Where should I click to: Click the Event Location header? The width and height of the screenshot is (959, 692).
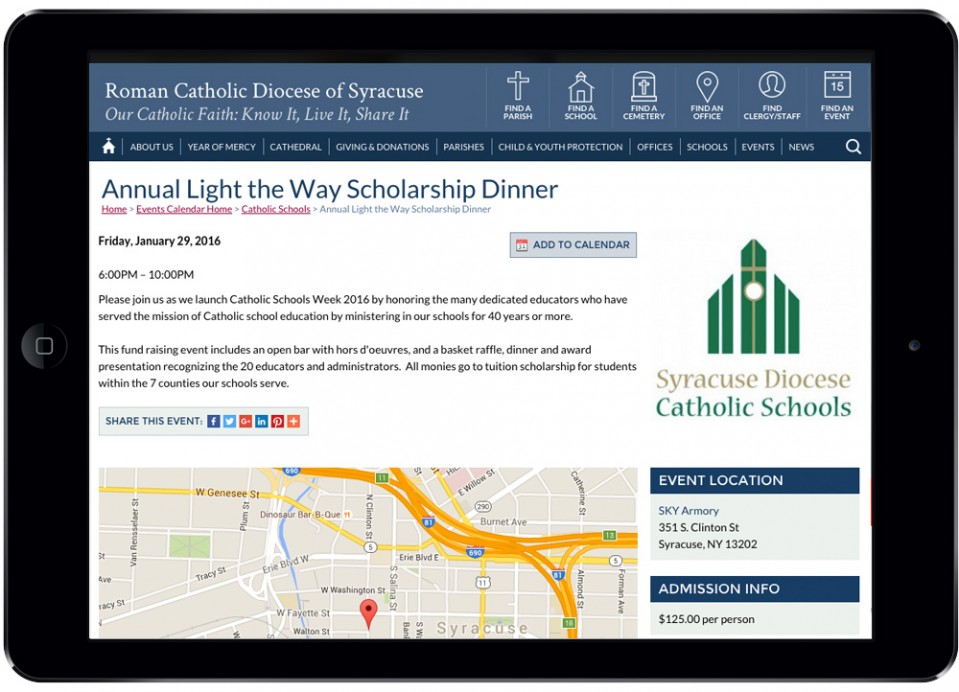point(755,480)
